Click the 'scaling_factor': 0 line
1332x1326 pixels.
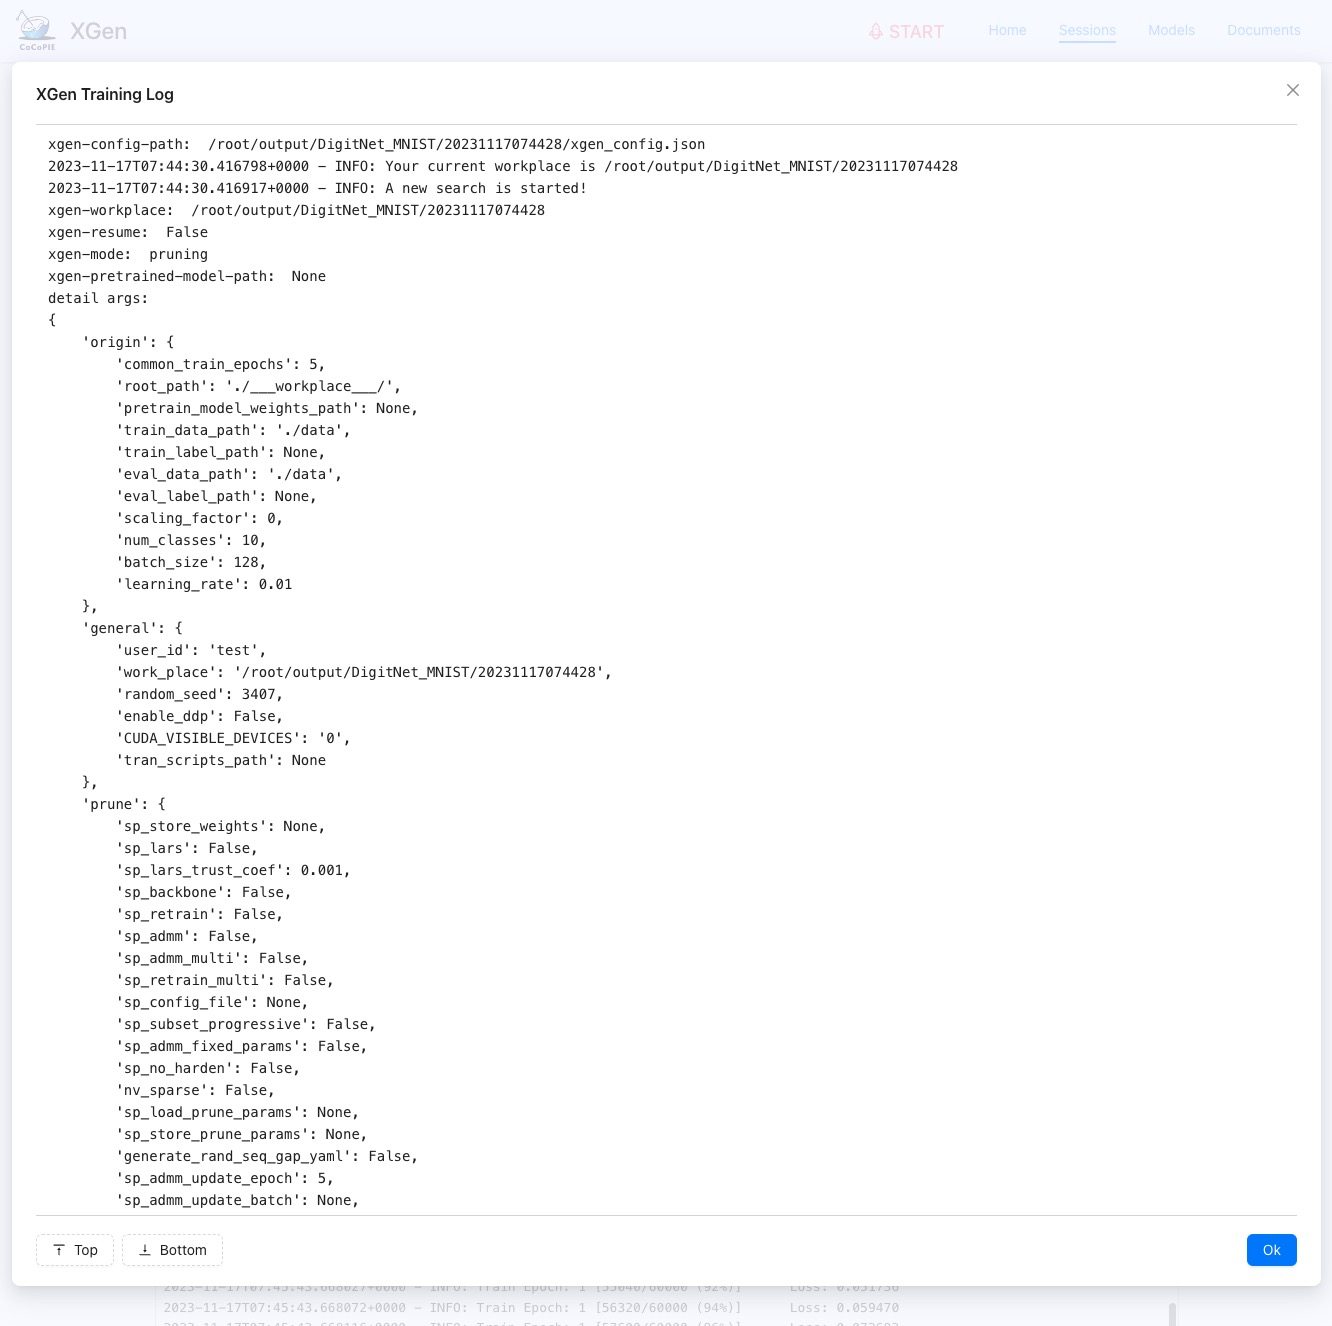(199, 518)
